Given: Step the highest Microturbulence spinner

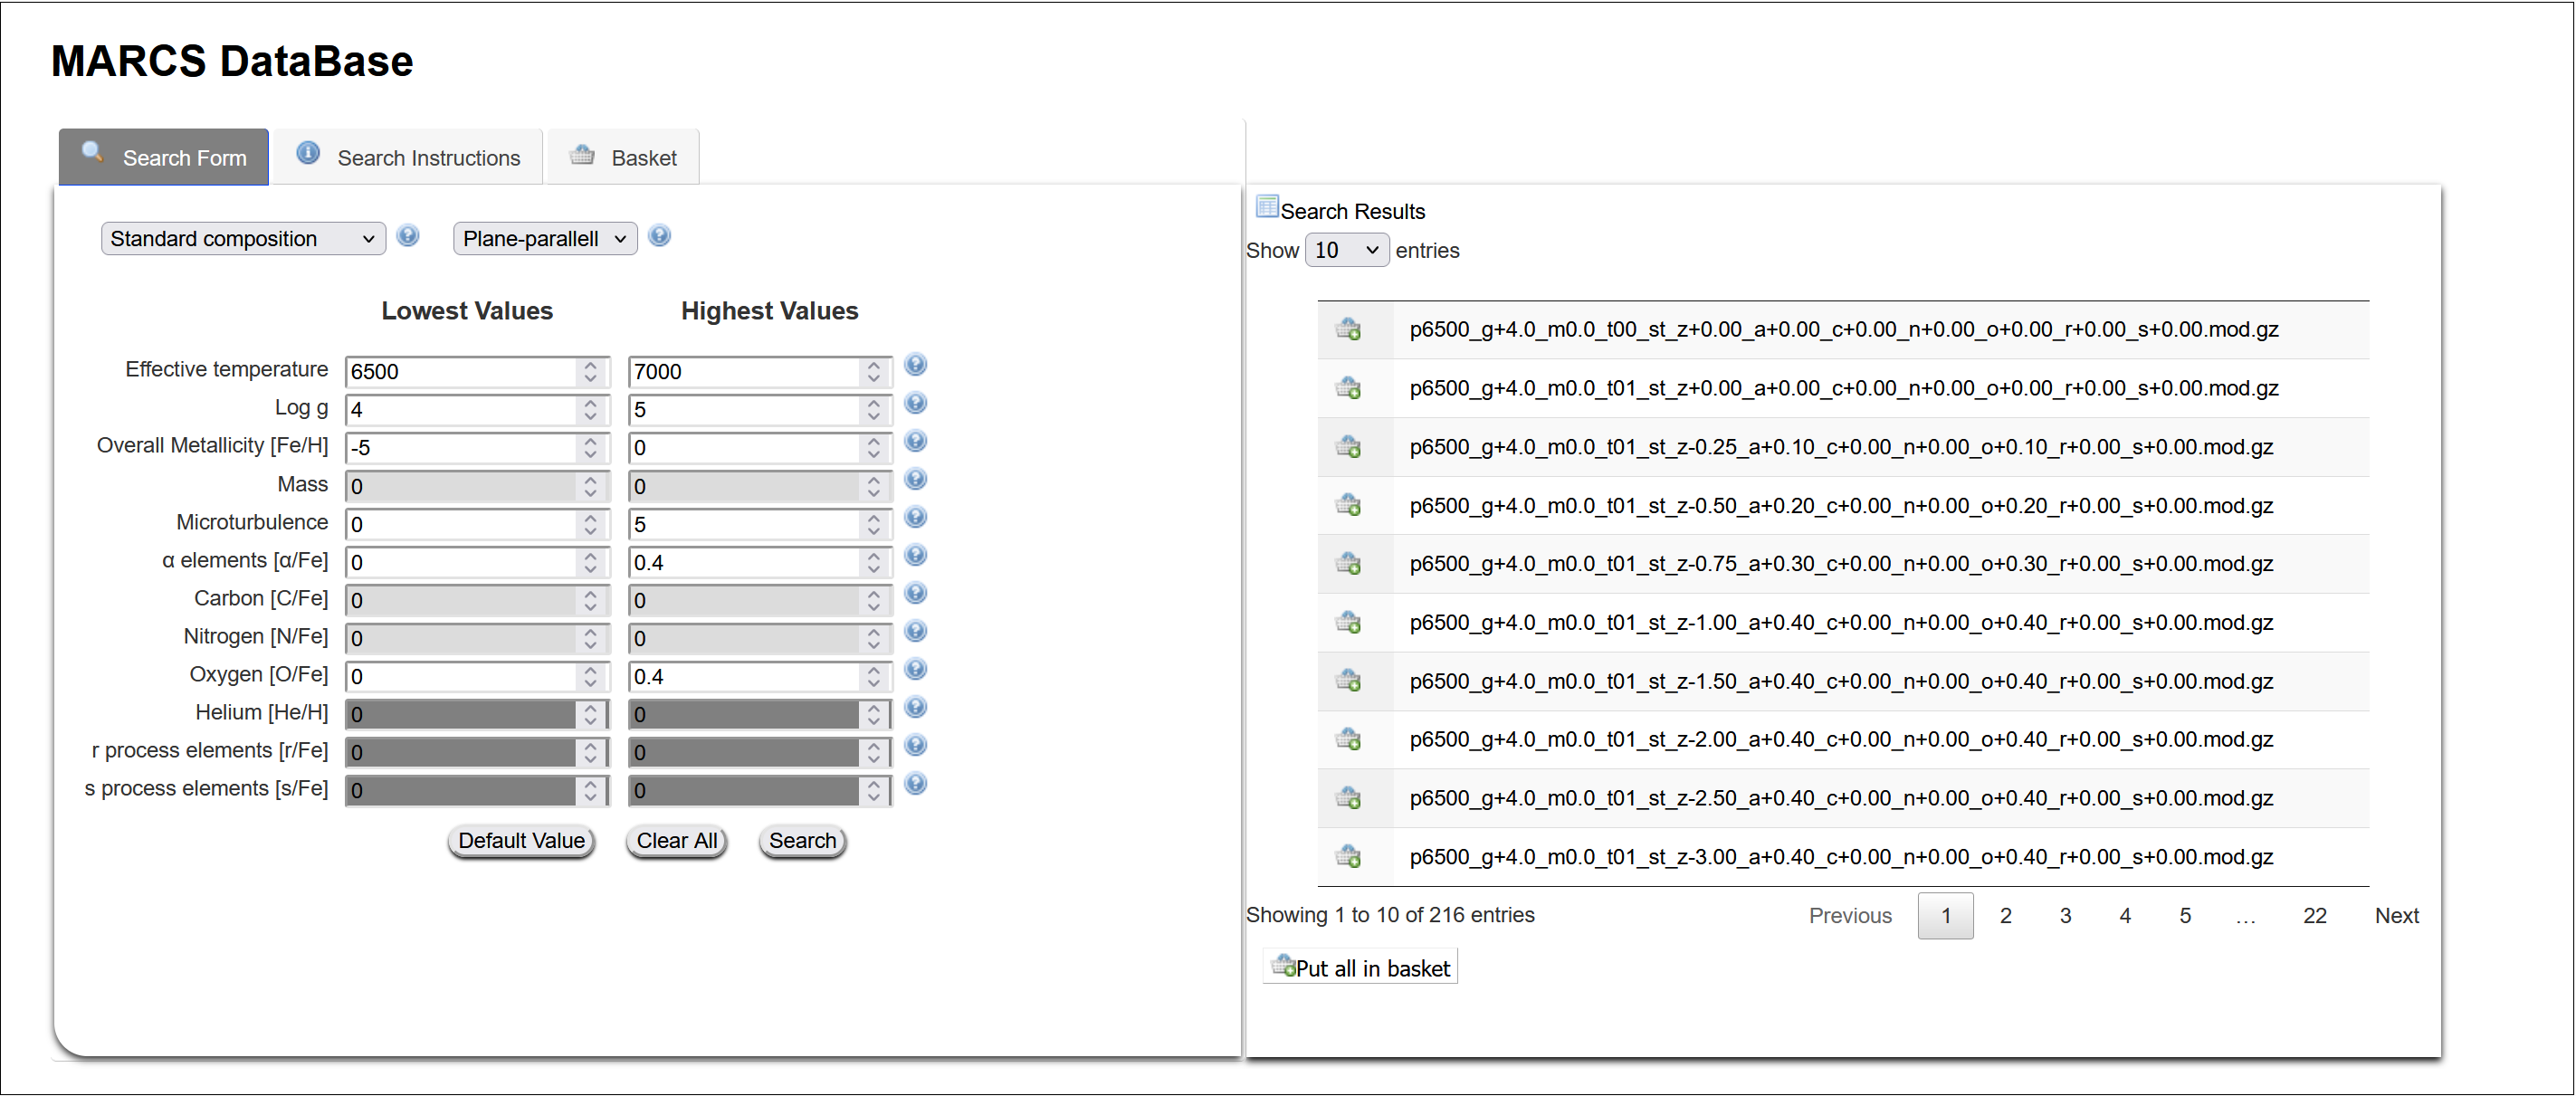Looking at the screenshot, I should coord(874,524).
